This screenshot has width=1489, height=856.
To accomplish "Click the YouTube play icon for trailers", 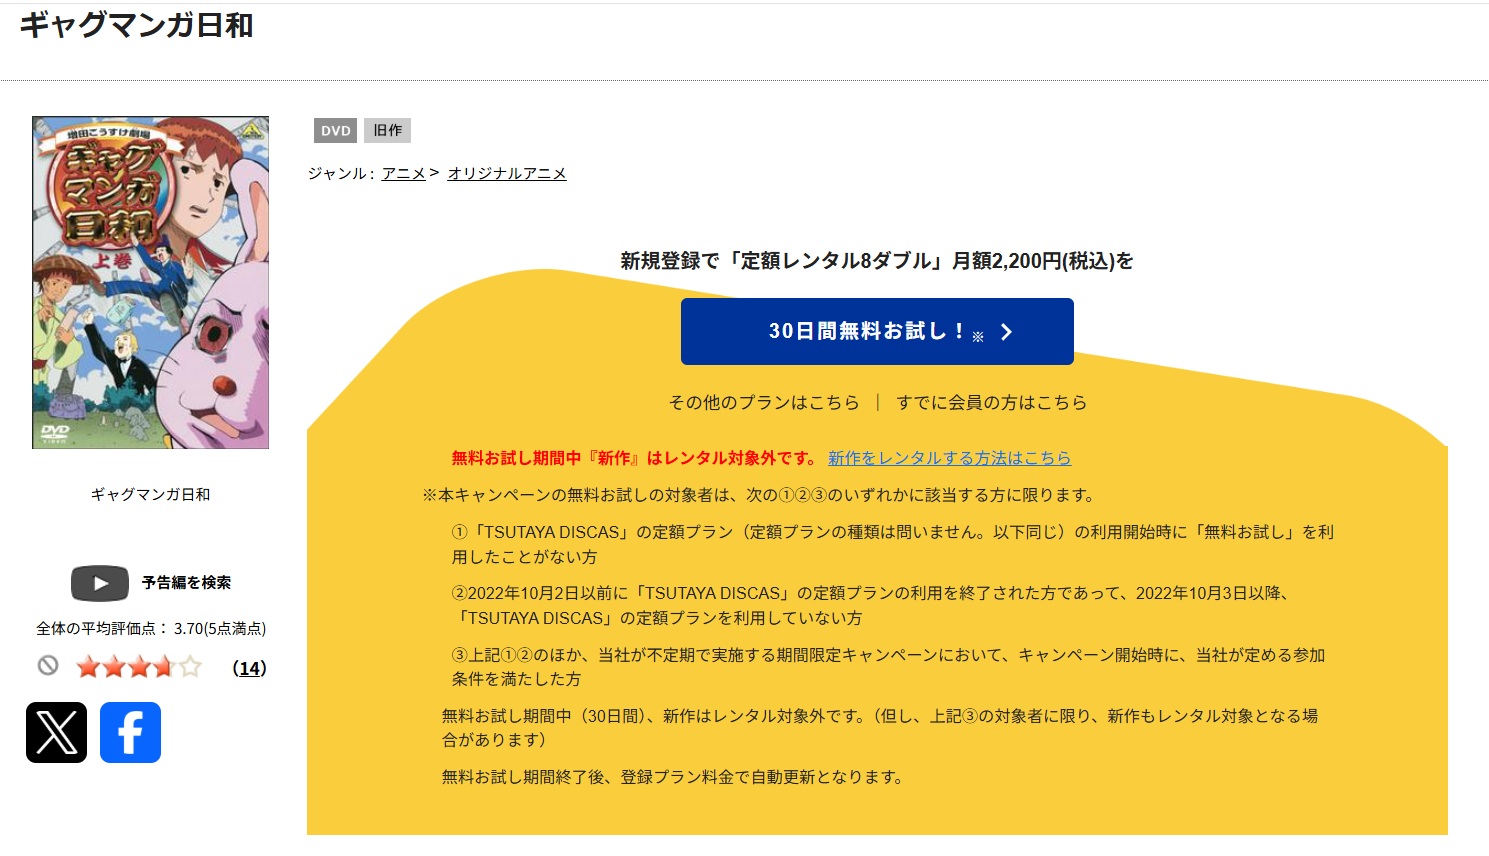I will point(100,583).
